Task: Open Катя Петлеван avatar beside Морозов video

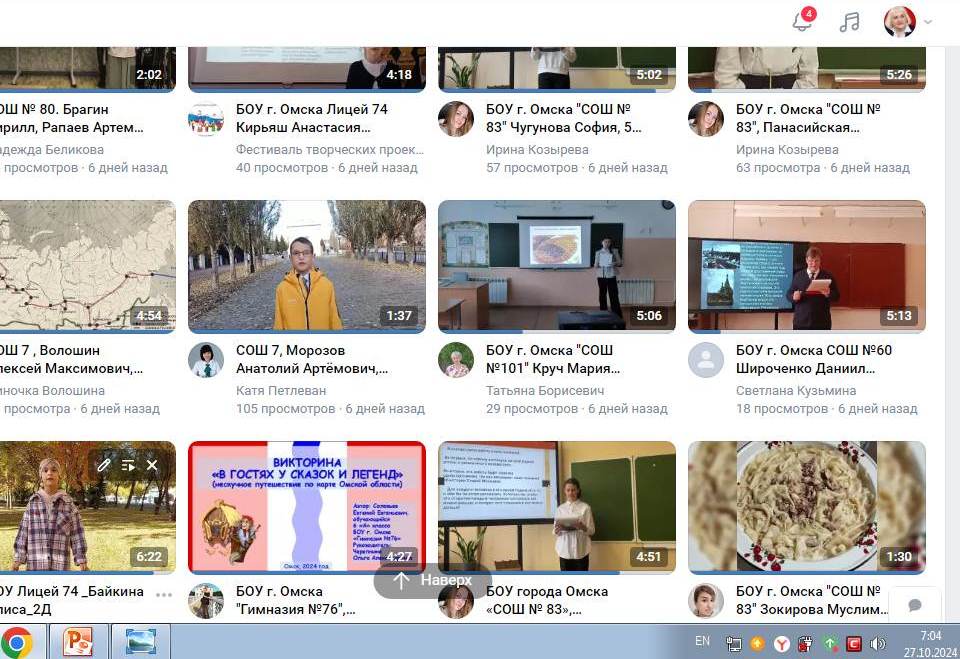Action: [206, 360]
